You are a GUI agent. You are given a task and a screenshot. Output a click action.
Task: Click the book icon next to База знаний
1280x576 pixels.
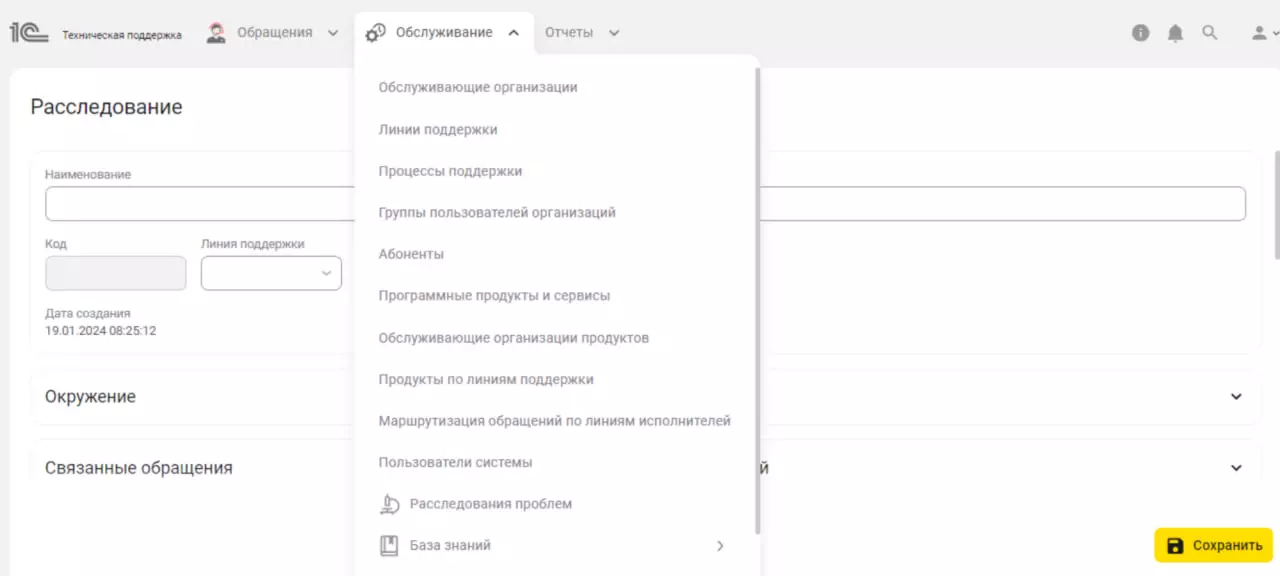point(389,545)
